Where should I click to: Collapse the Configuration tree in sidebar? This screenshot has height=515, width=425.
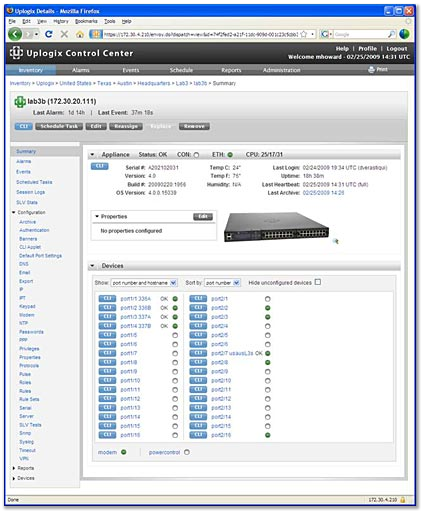[x=14, y=212]
